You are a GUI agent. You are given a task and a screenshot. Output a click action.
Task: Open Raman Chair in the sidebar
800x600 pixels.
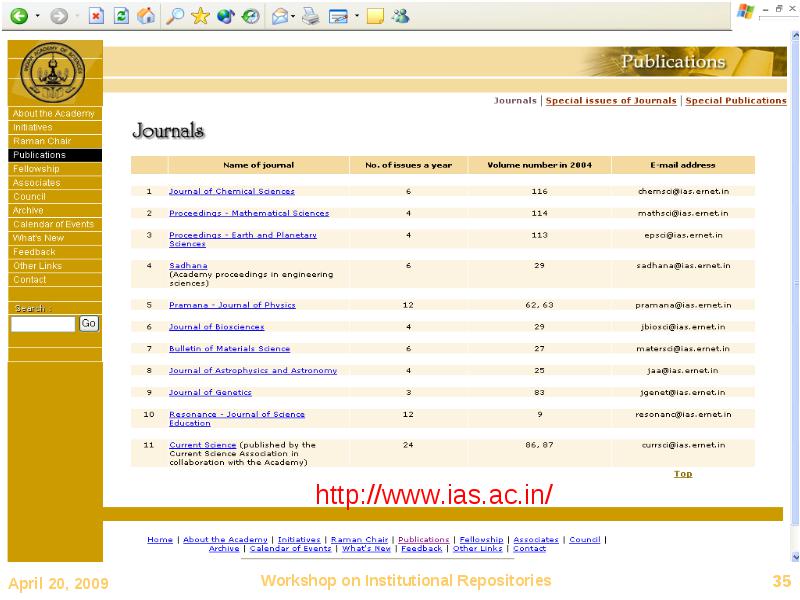(x=42, y=141)
